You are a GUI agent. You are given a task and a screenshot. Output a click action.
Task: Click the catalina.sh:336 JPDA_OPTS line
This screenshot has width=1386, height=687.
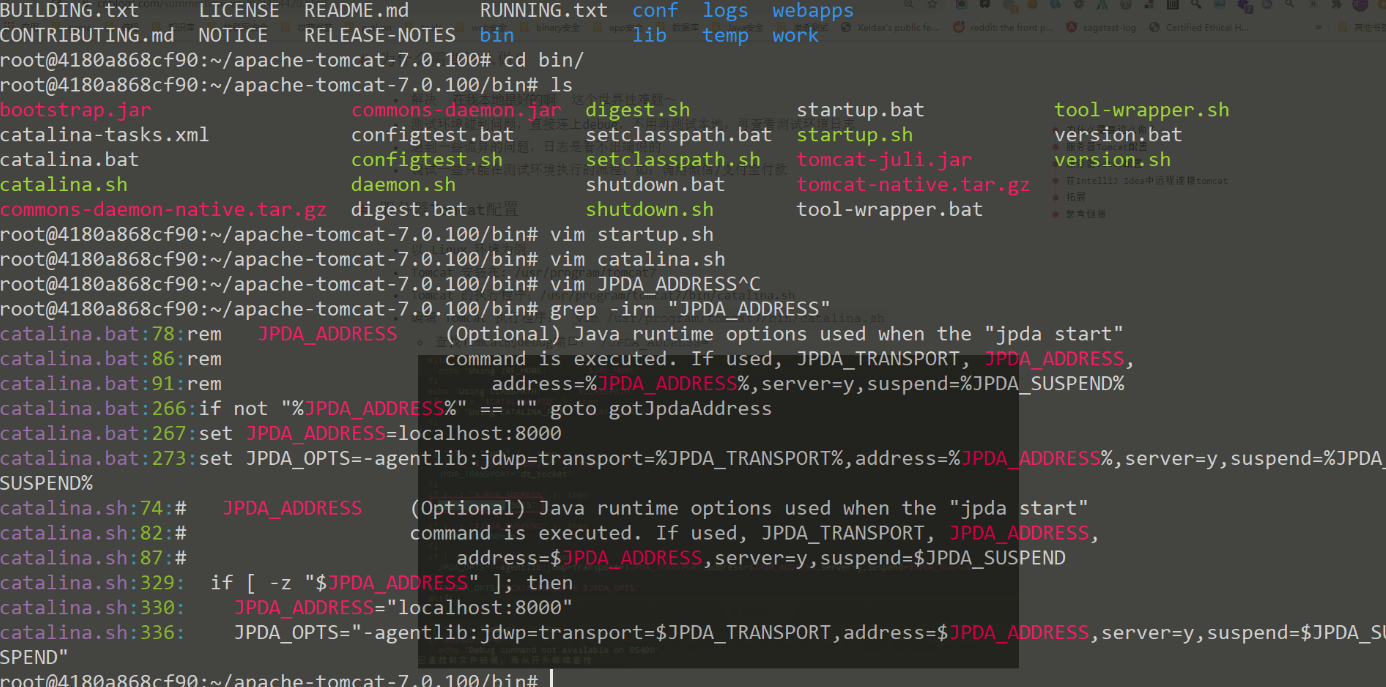point(693,645)
